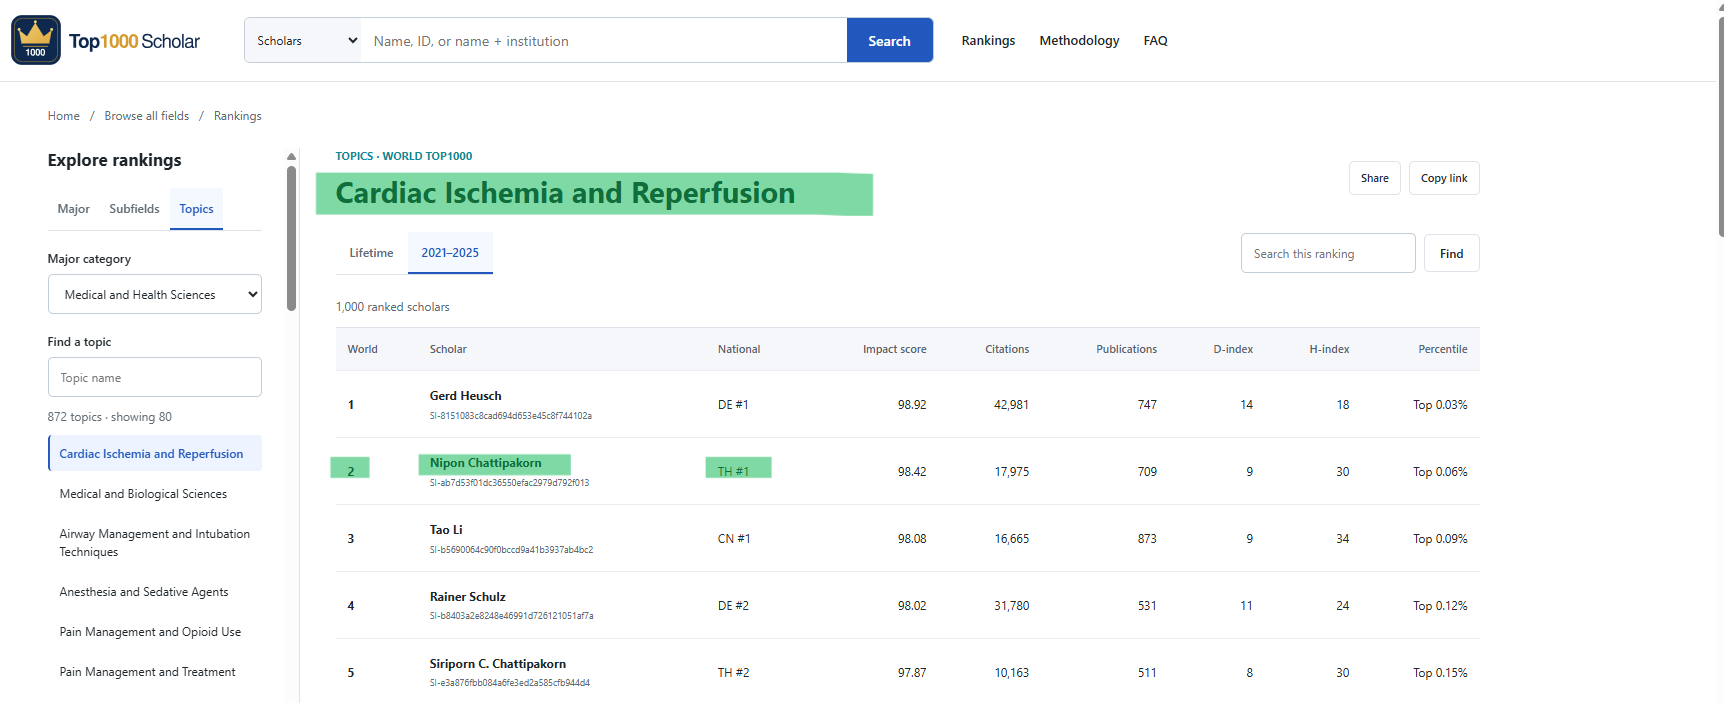Open Nipon Chattipakorn scholar profile

[486, 463]
